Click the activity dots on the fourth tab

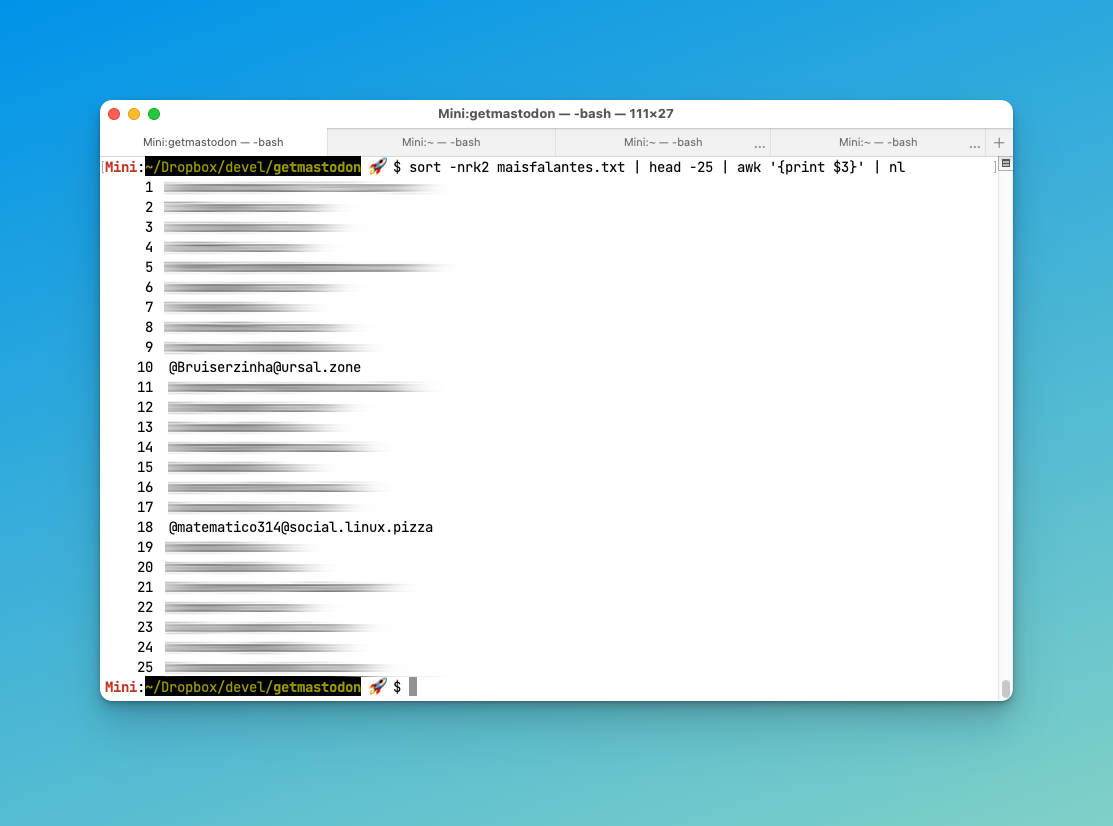[x=974, y=145]
